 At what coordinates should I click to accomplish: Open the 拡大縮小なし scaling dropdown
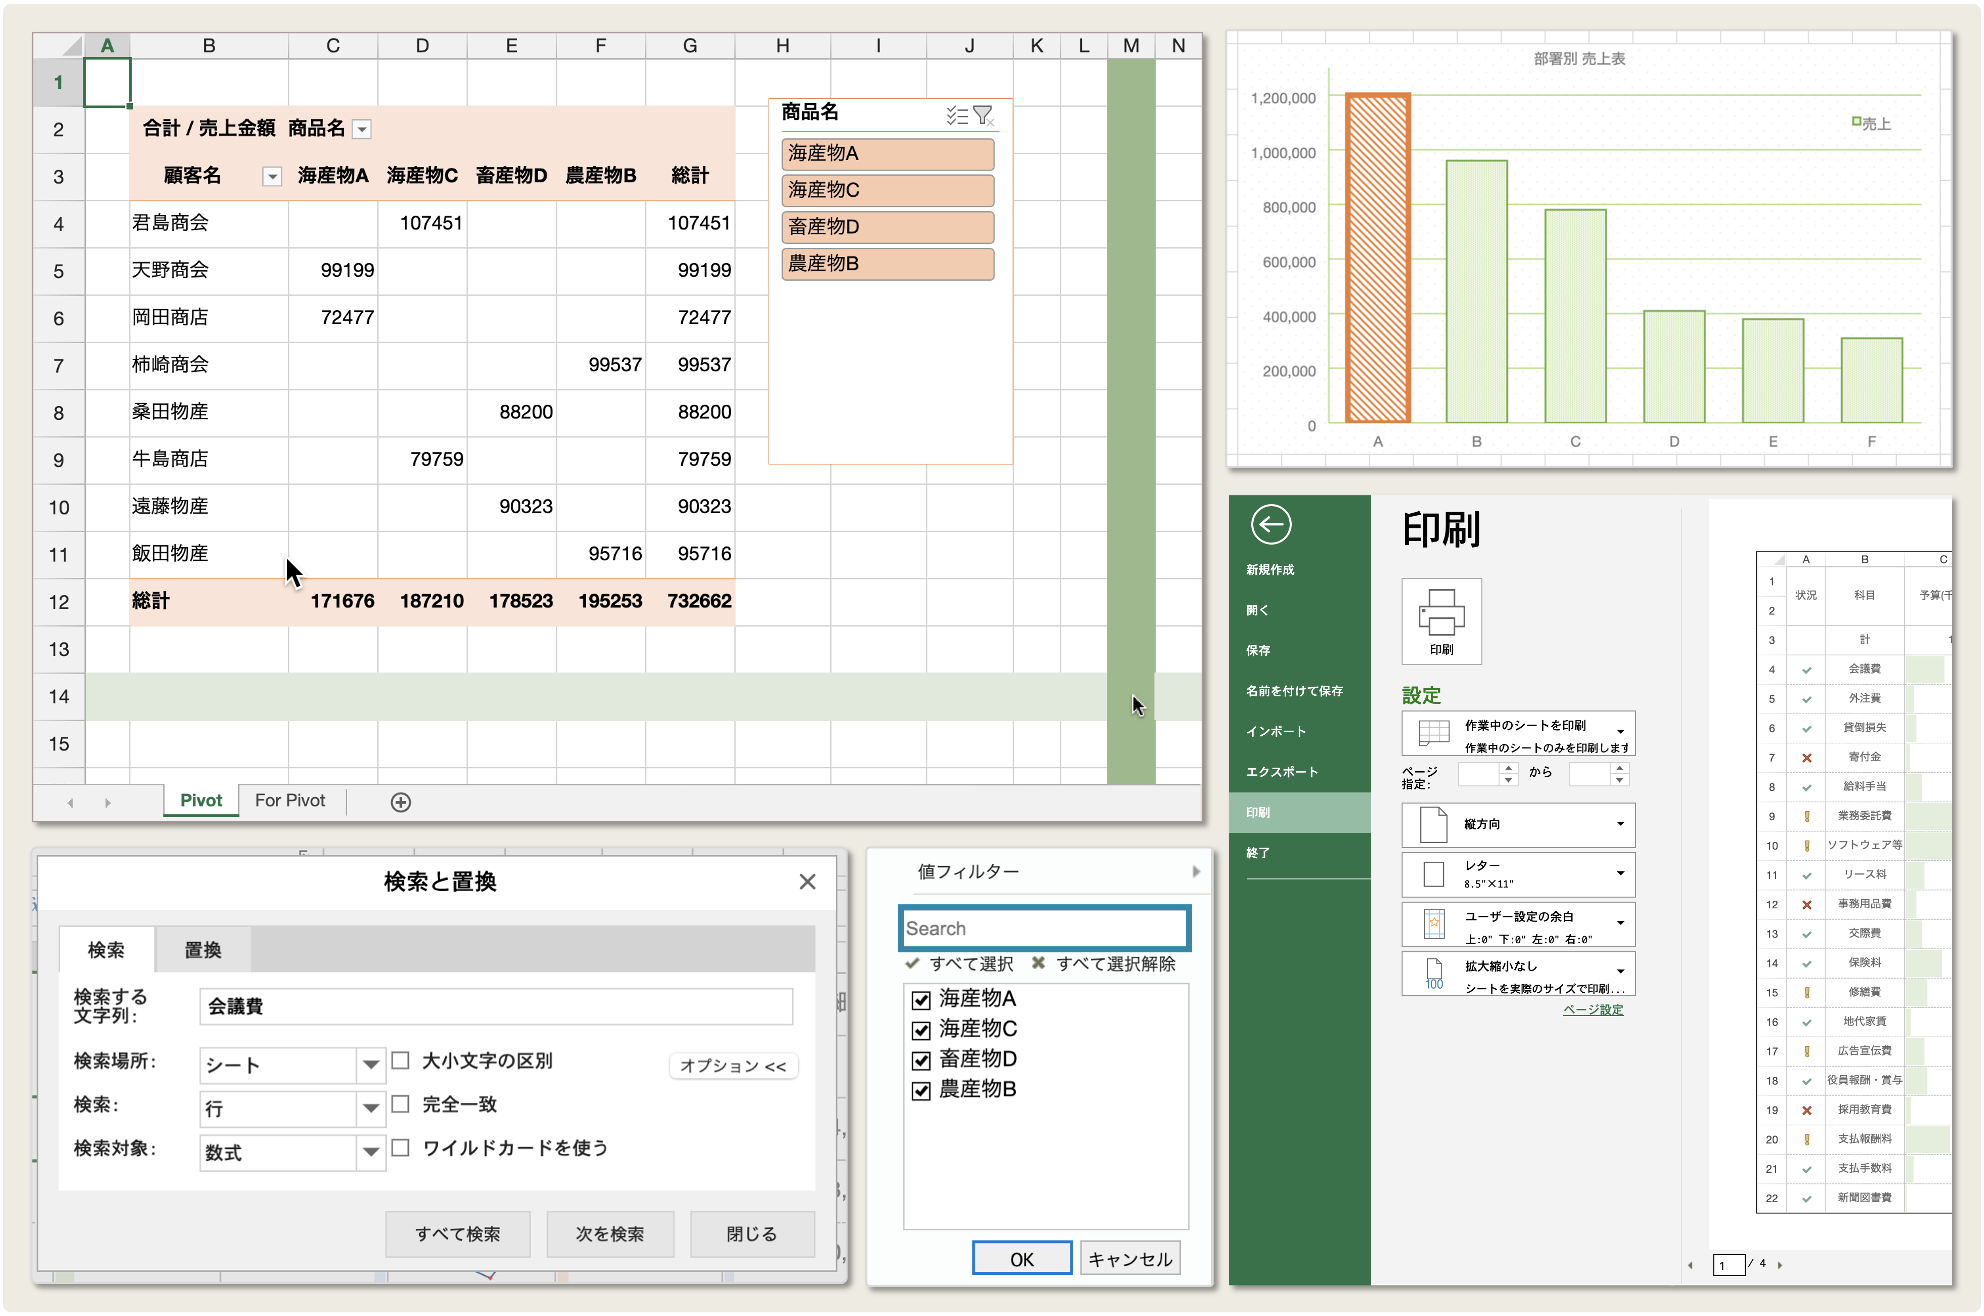1620,971
